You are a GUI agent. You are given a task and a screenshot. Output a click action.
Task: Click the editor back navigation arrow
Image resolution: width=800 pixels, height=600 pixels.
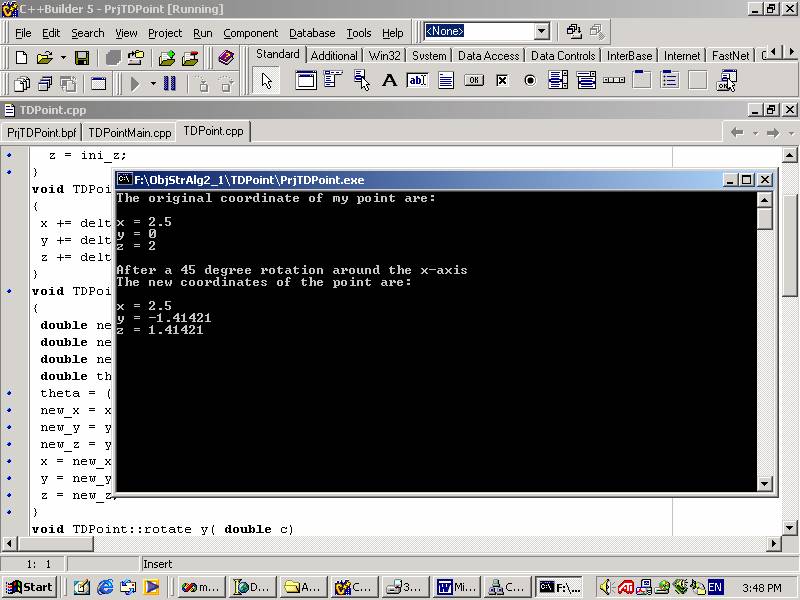[737, 132]
